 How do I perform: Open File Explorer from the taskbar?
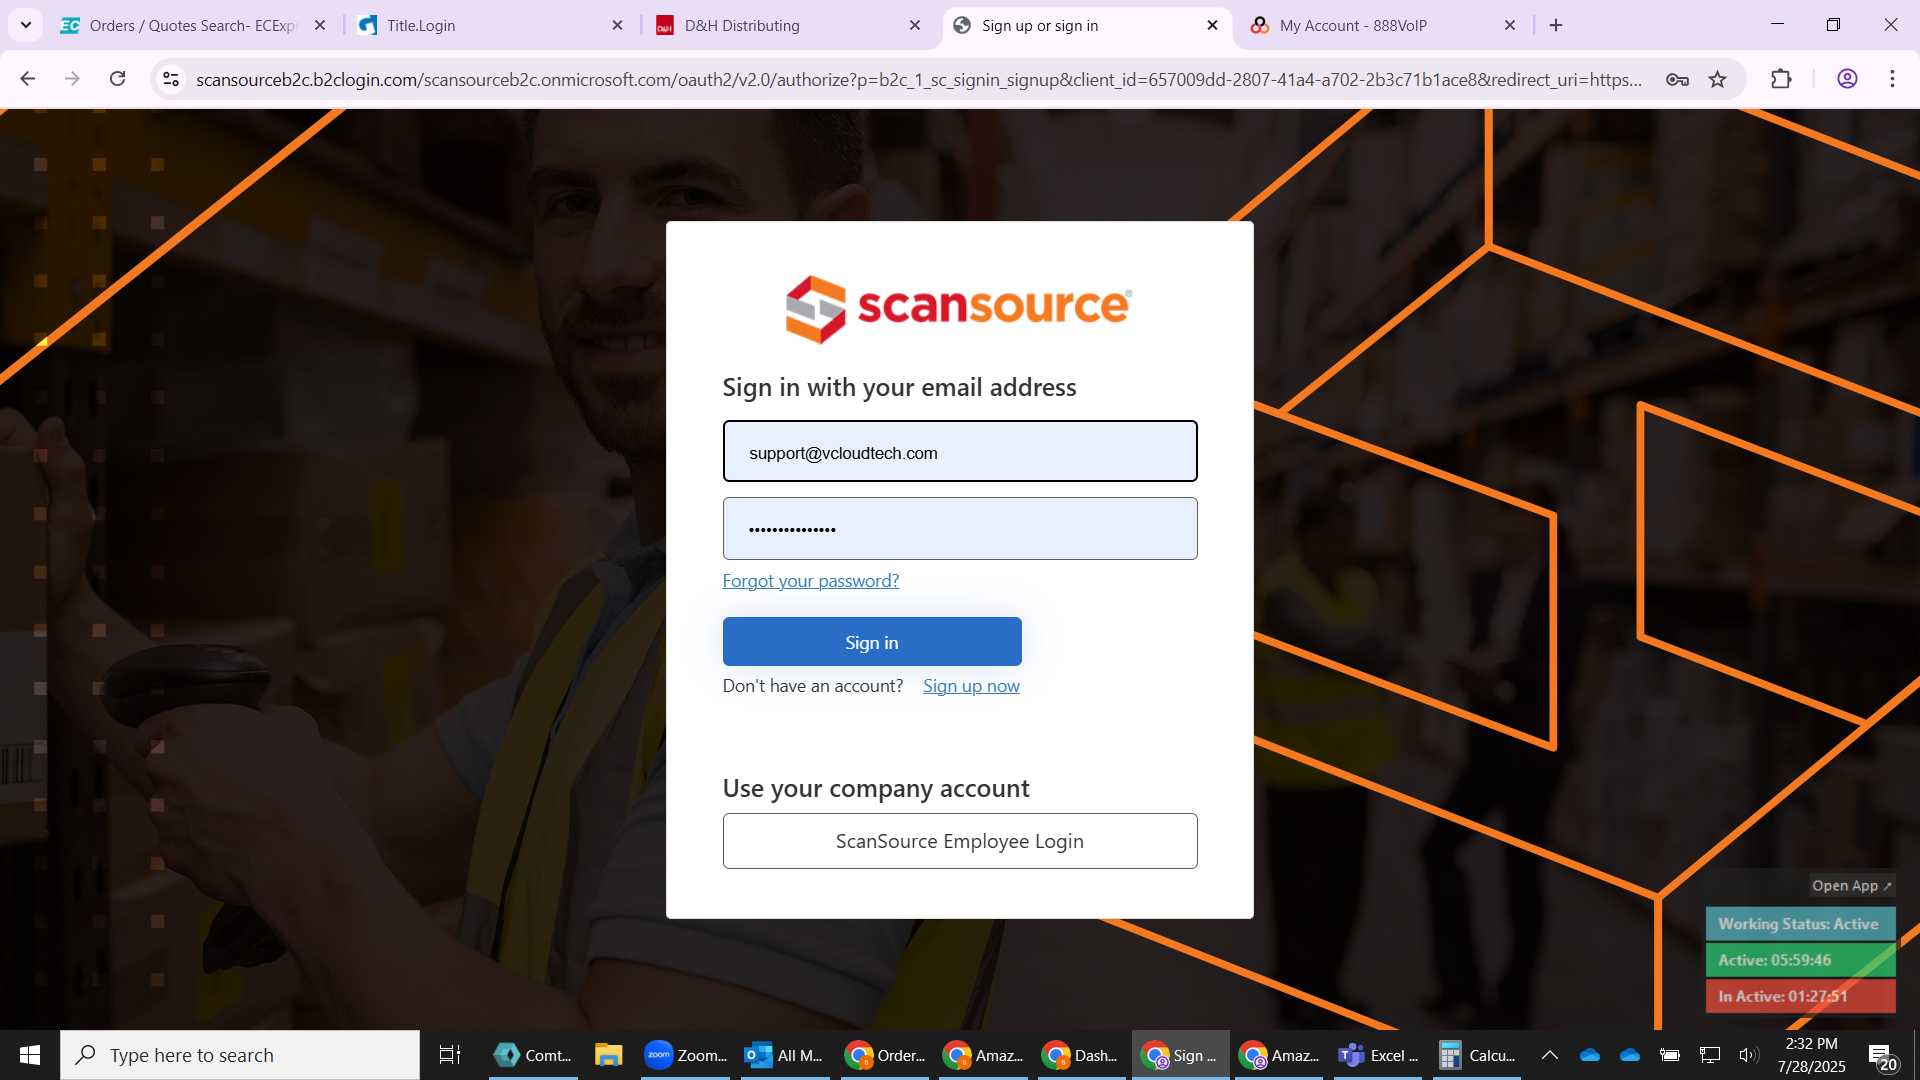608,1055
